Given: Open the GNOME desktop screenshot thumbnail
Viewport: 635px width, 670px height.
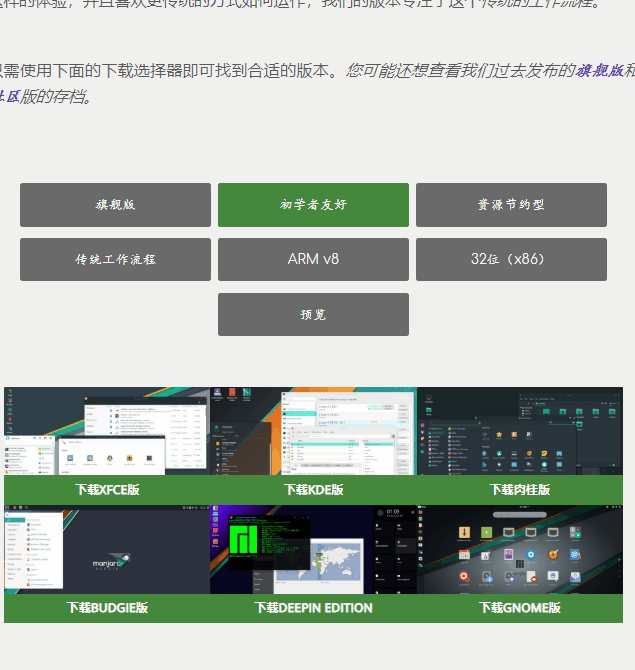Looking at the screenshot, I should point(520,550).
